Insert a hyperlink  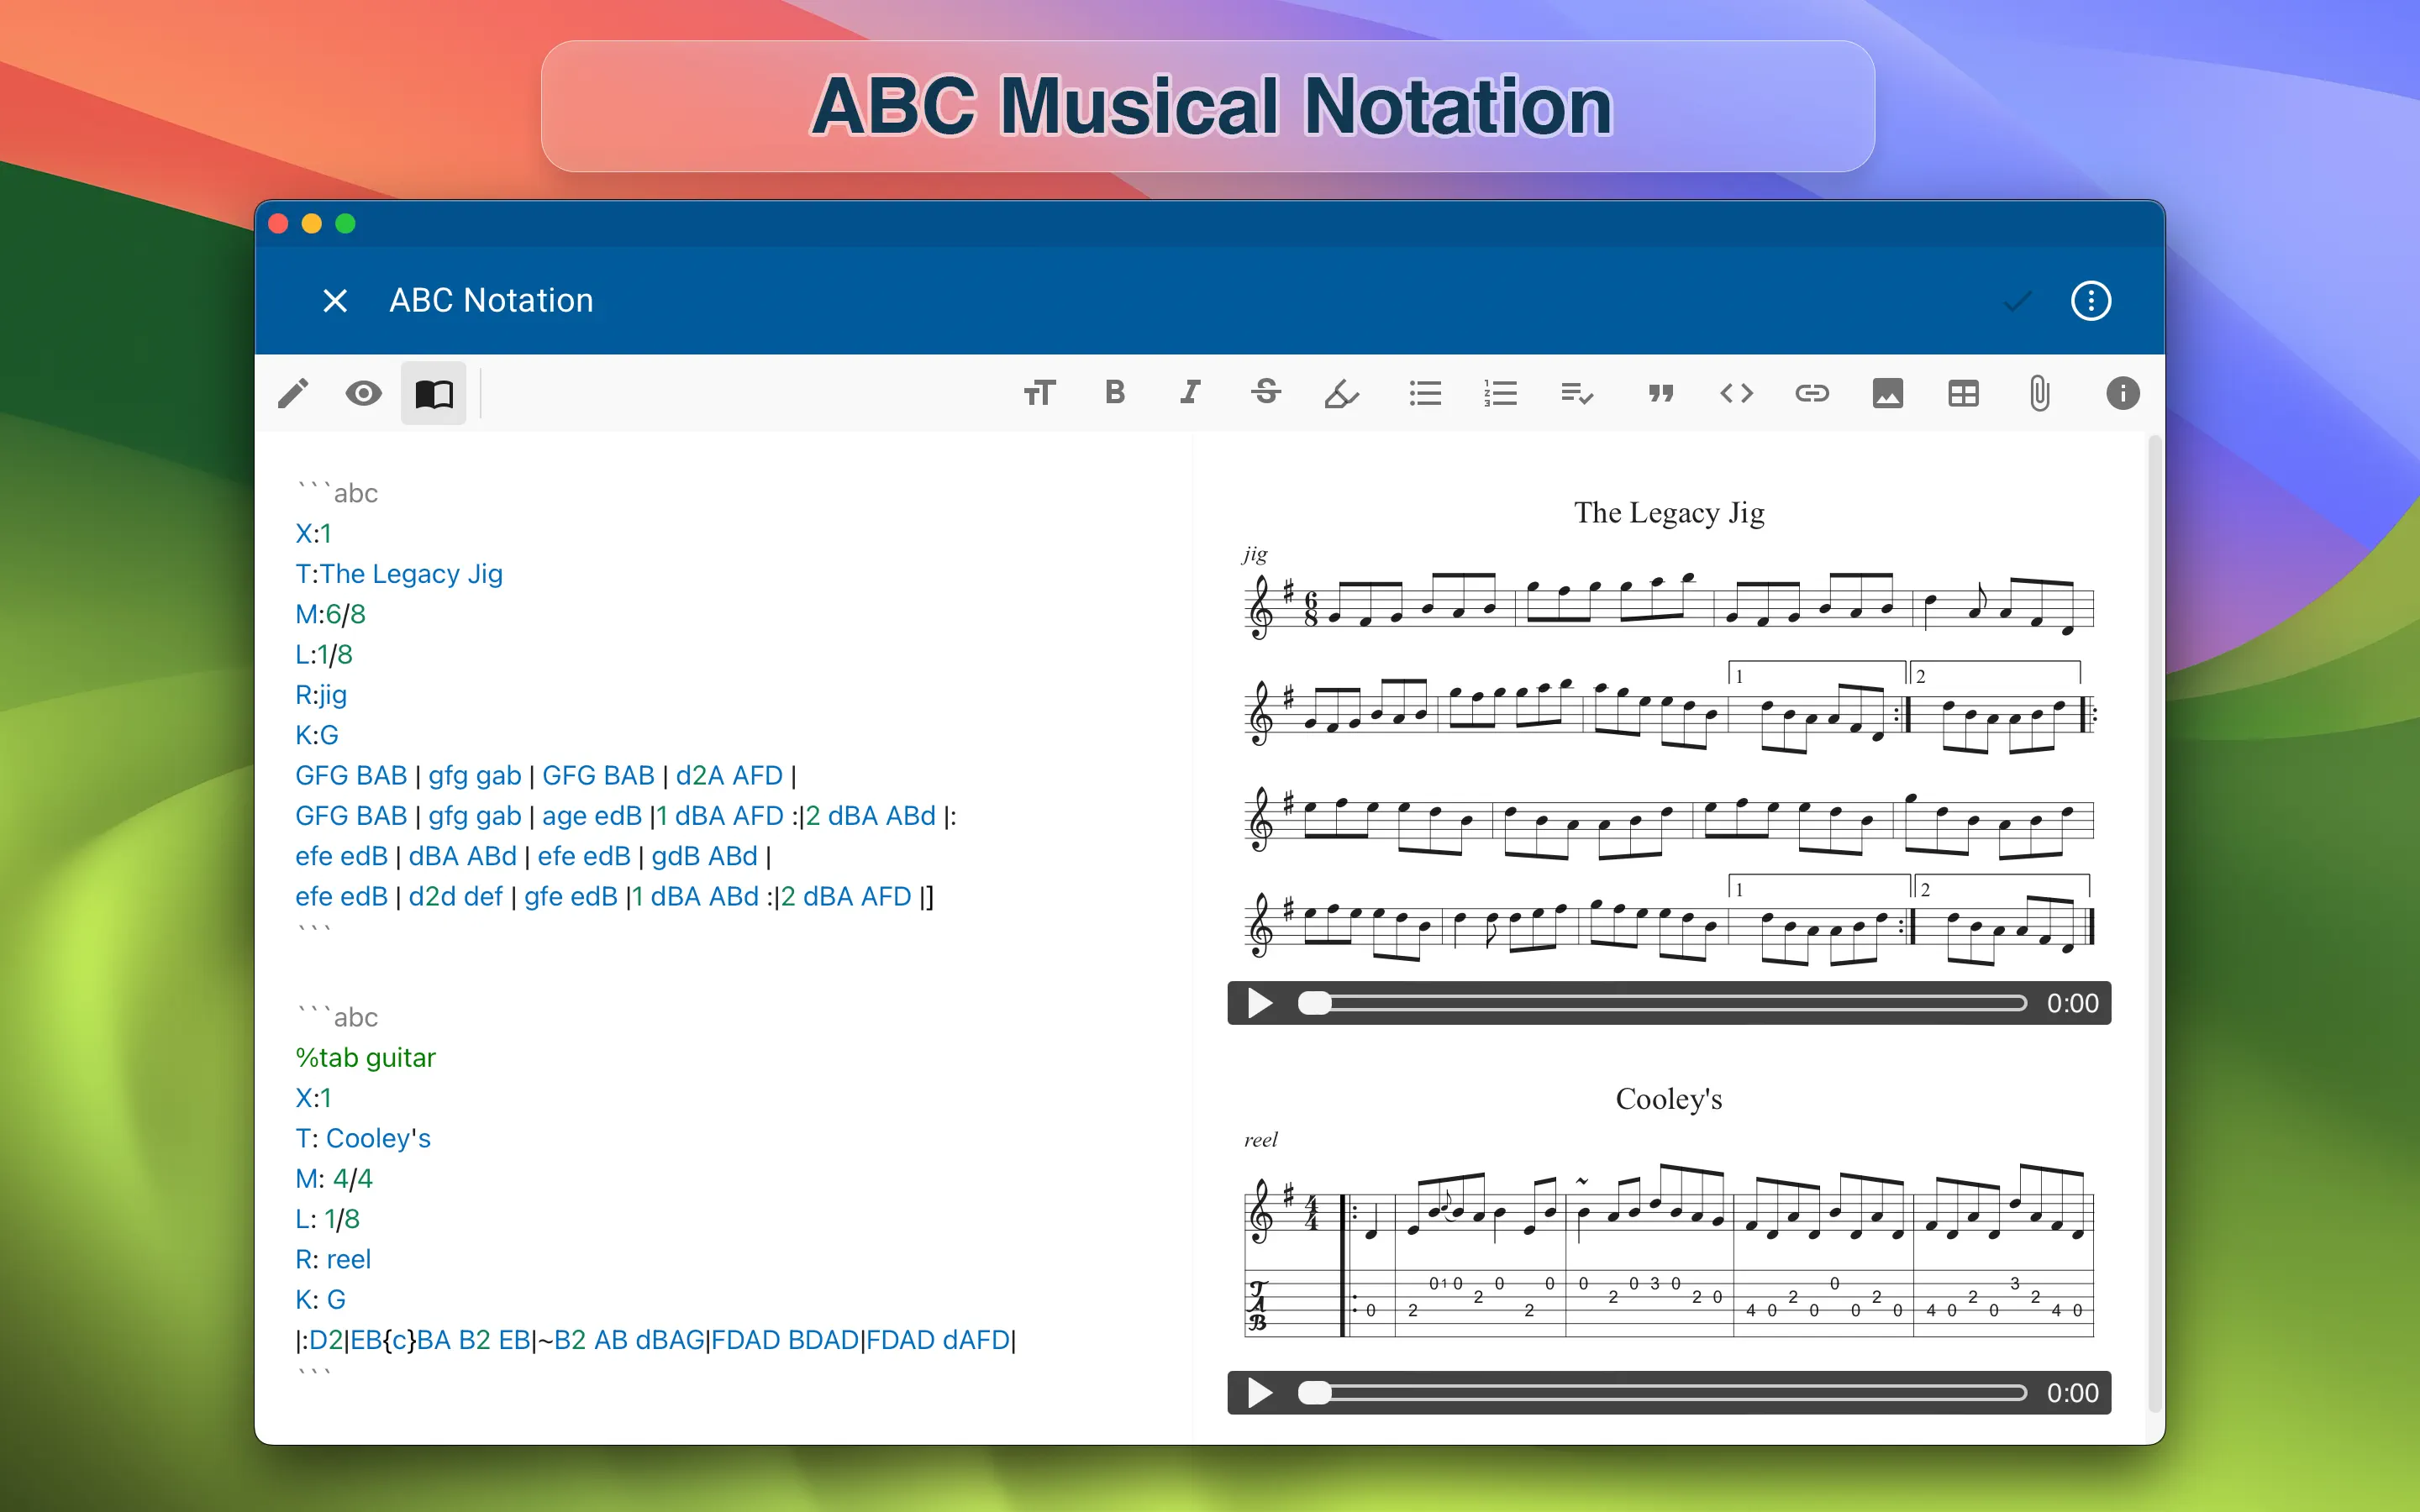[x=1812, y=393]
